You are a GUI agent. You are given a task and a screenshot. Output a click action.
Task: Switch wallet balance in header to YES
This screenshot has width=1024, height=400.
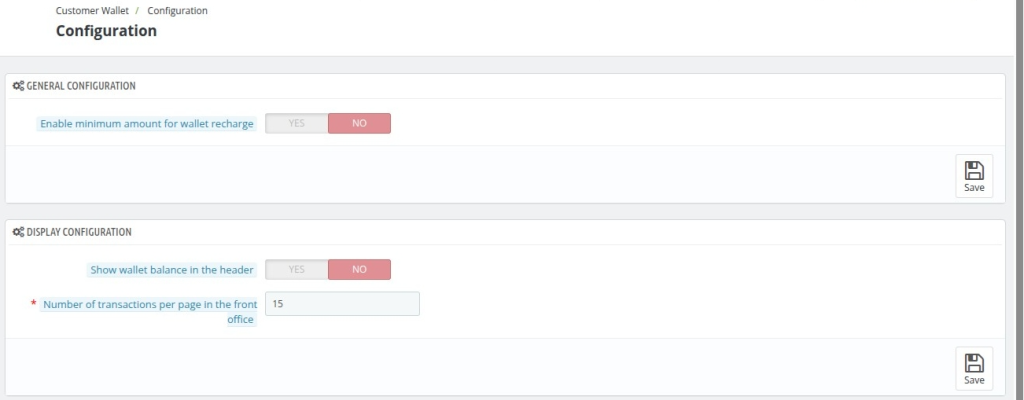click(x=297, y=270)
